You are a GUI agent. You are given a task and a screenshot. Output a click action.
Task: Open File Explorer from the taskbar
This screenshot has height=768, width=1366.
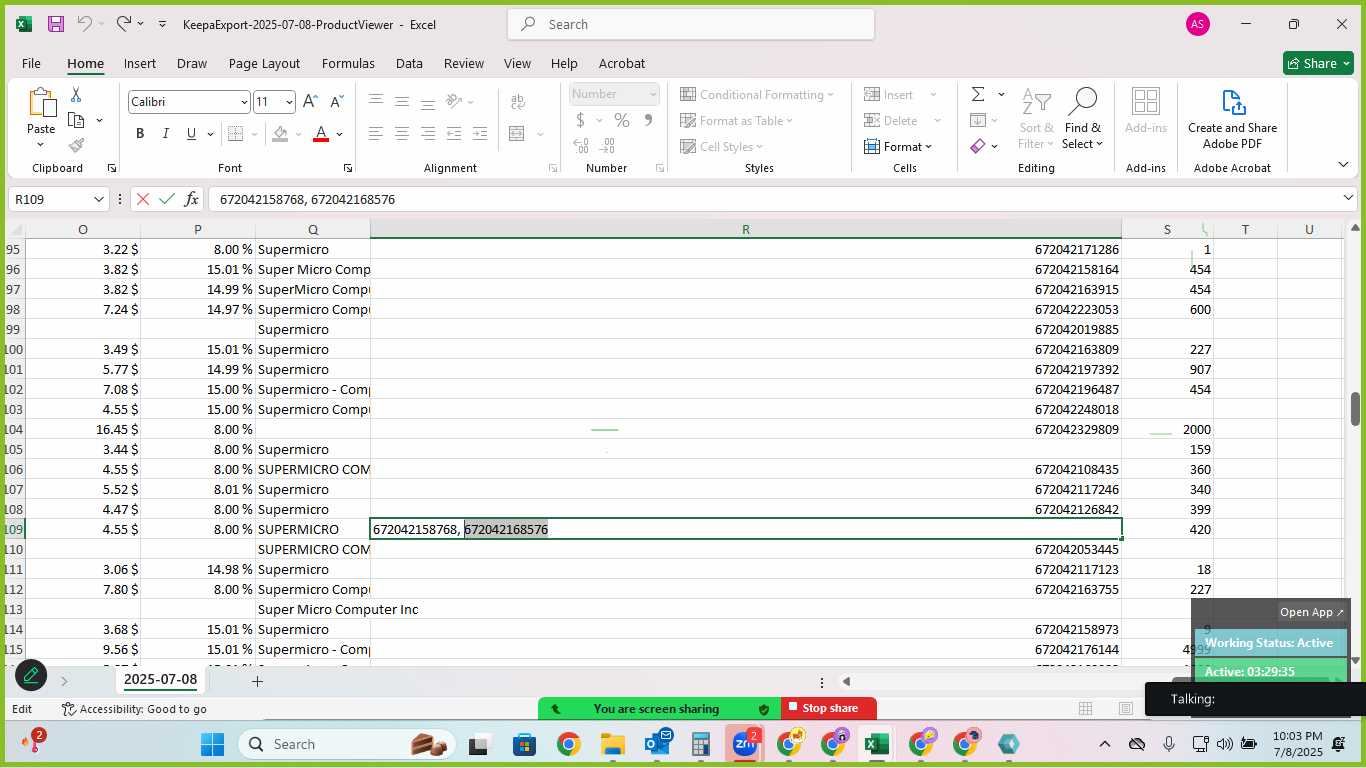(x=613, y=744)
